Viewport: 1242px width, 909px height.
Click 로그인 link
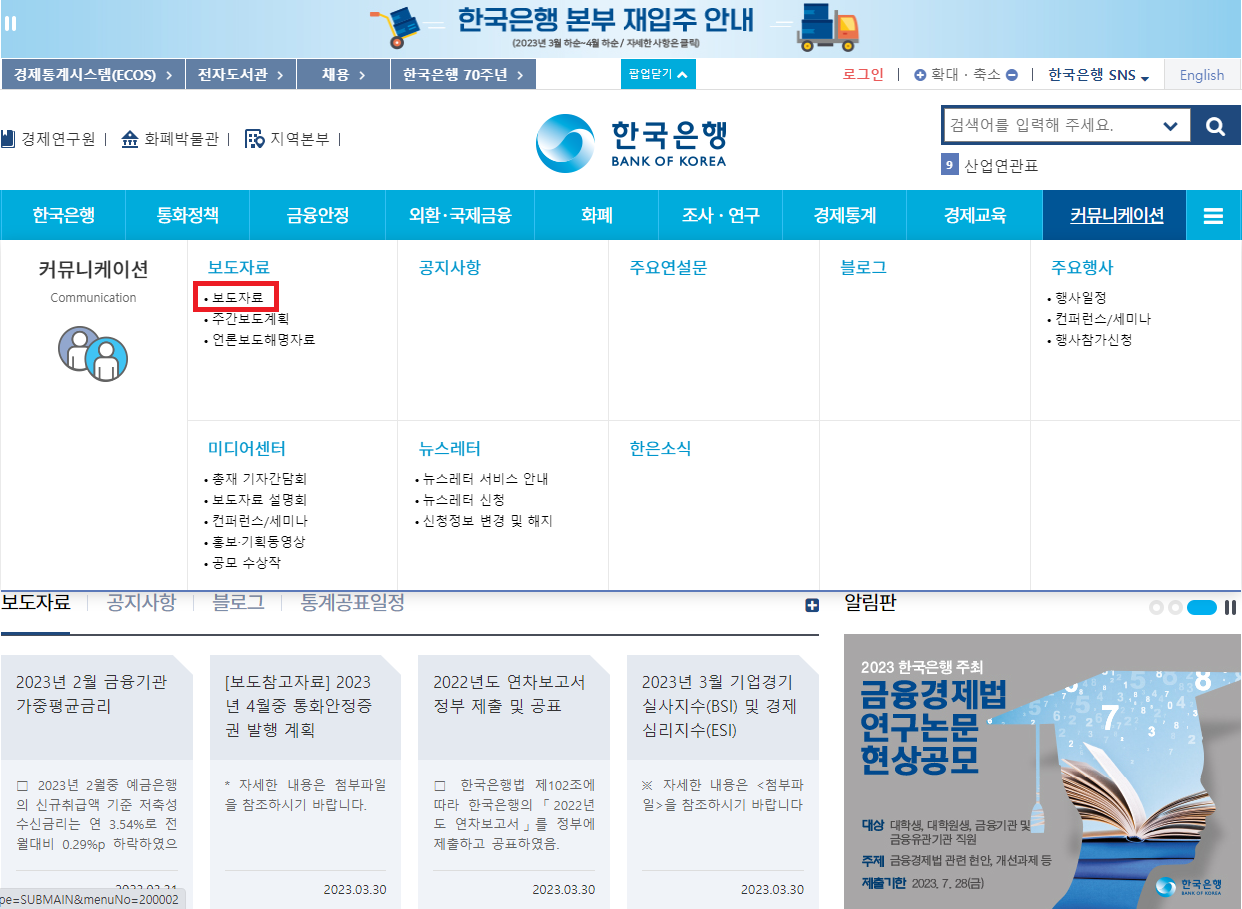coord(863,75)
